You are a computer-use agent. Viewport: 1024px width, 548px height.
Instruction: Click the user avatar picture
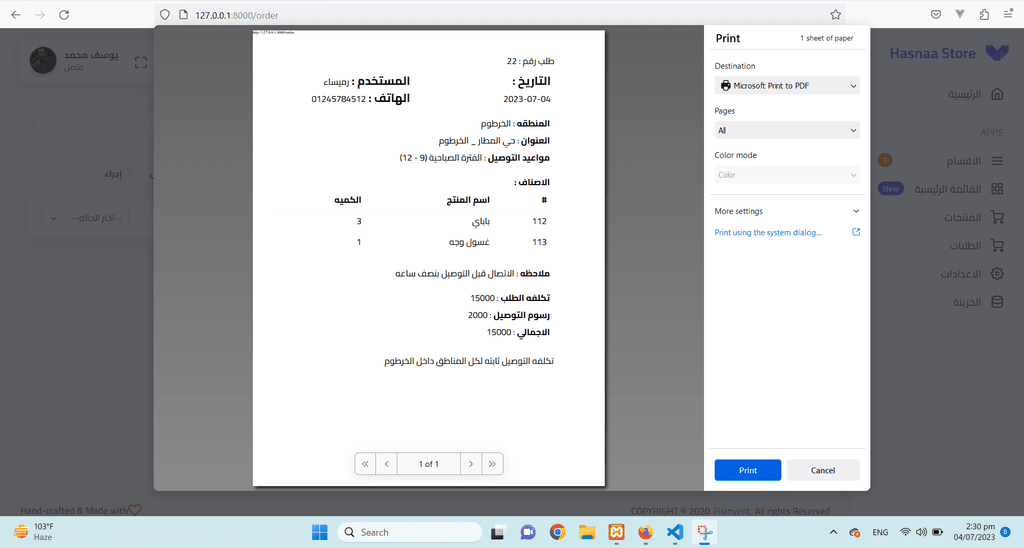point(43,60)
